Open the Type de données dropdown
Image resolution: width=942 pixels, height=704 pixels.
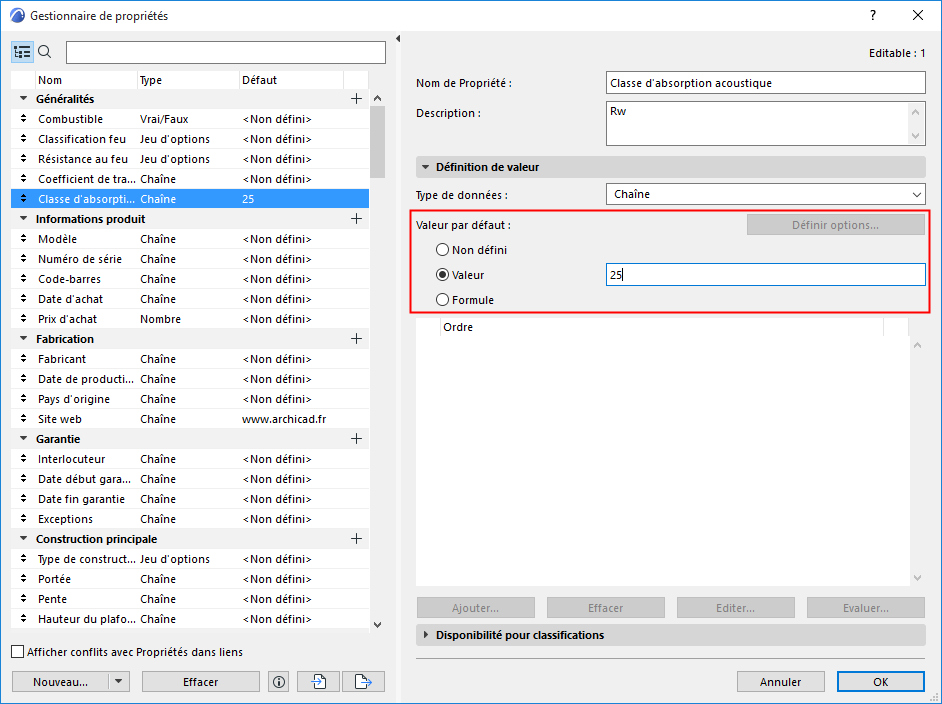pyautogui.click(x=765, y=195)
